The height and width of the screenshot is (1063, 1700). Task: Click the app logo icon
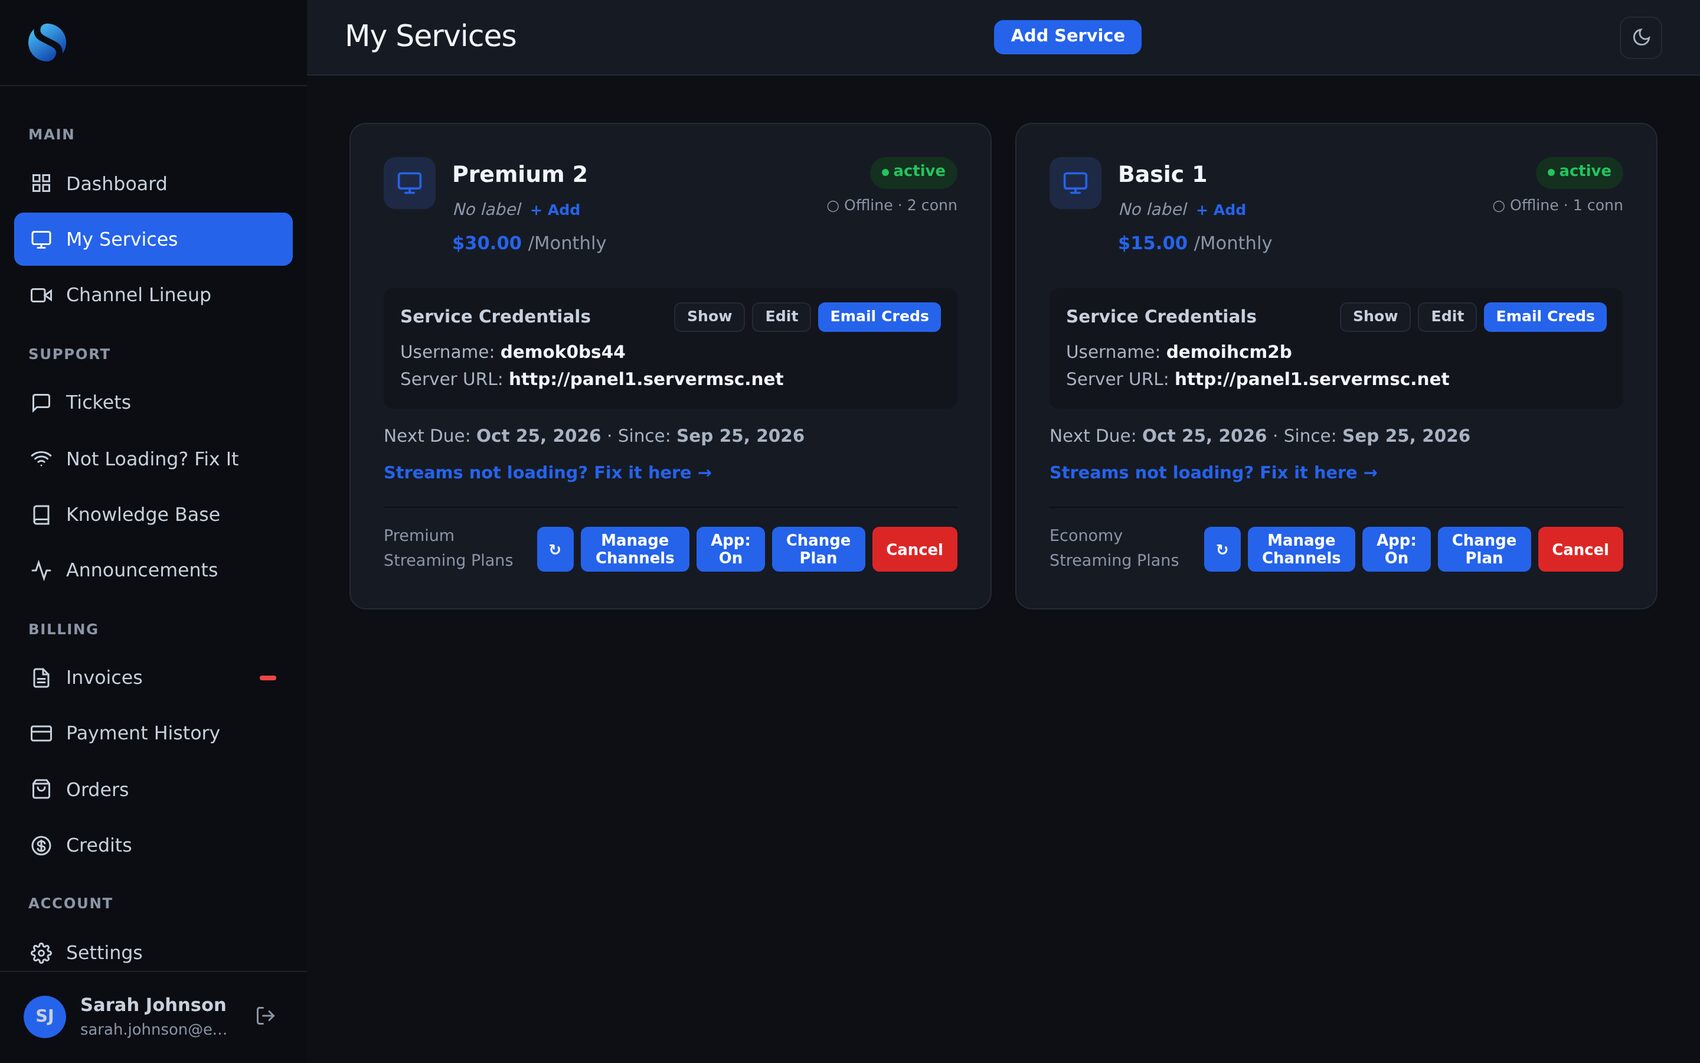[x=47, y=42]
